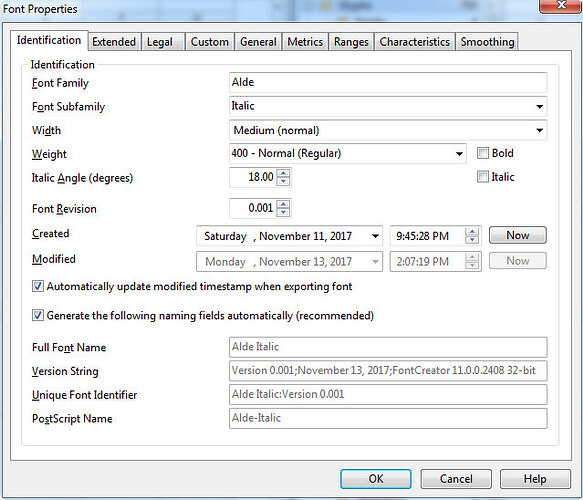Increase the Font Revision spinner value
Screen dimensions: 583x500
point(283,204)
